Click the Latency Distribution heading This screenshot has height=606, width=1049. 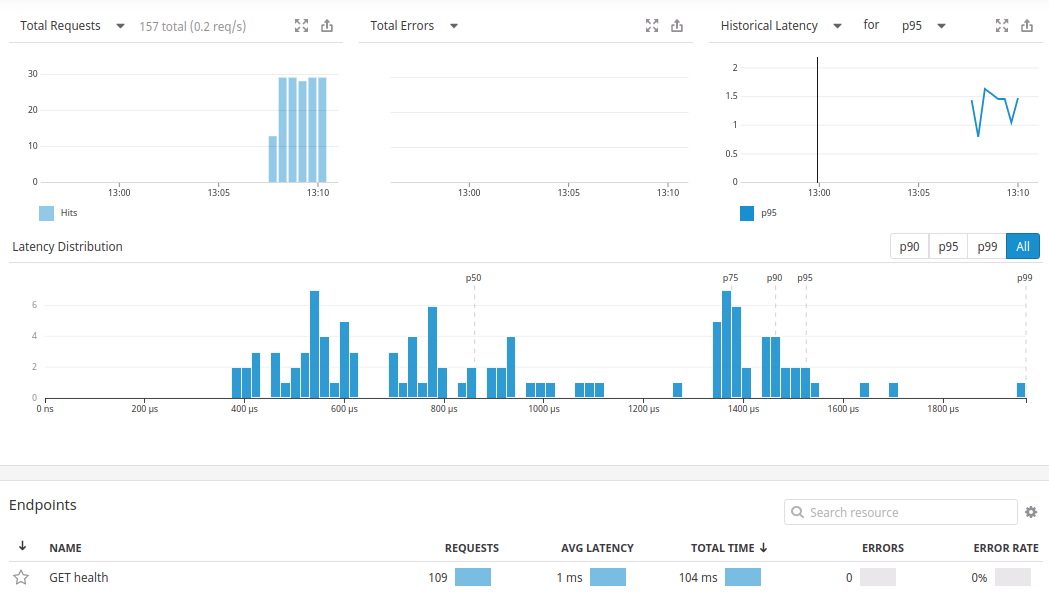pyautogui.click(x=67, y=246)
